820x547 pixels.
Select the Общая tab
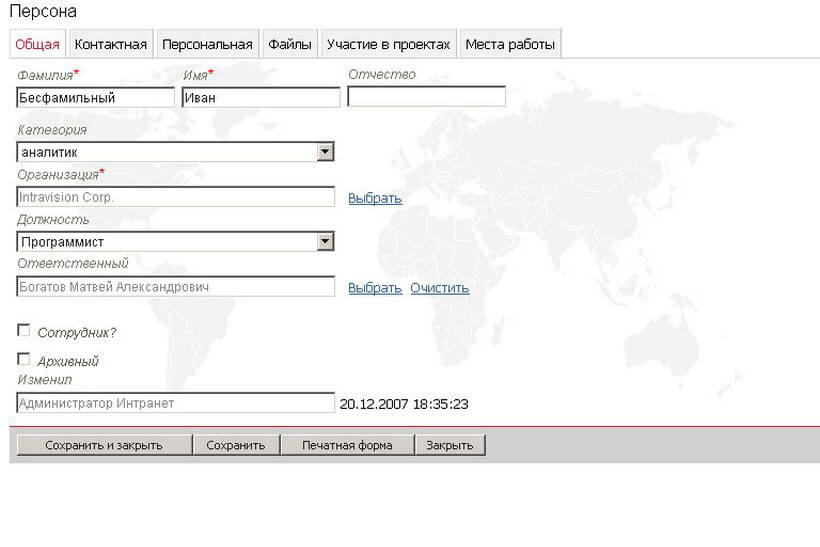[x=37, y=44]
